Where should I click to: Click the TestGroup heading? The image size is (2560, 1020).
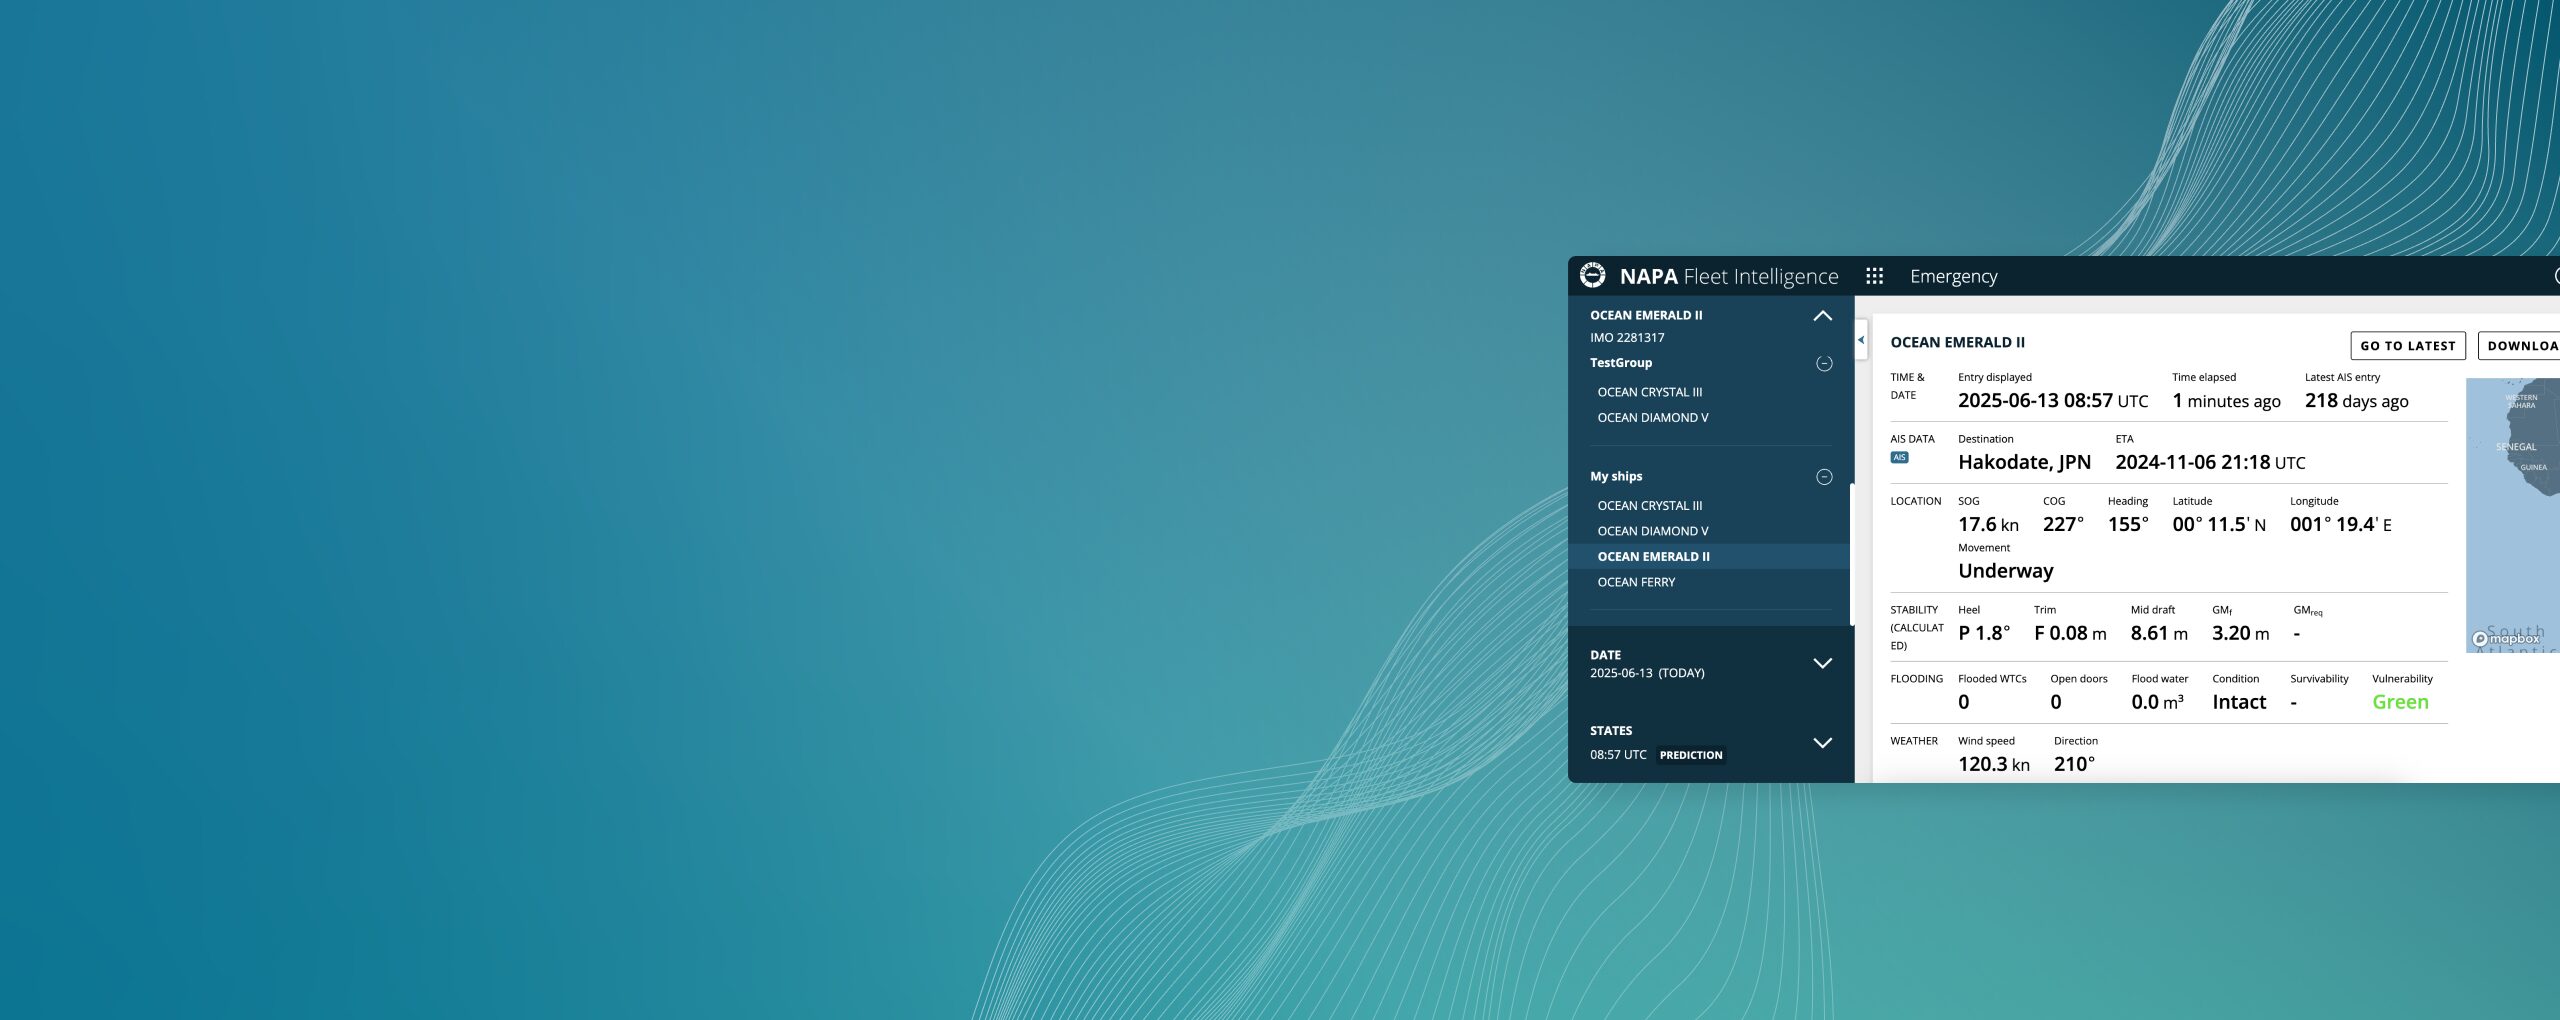point(1620,363)
